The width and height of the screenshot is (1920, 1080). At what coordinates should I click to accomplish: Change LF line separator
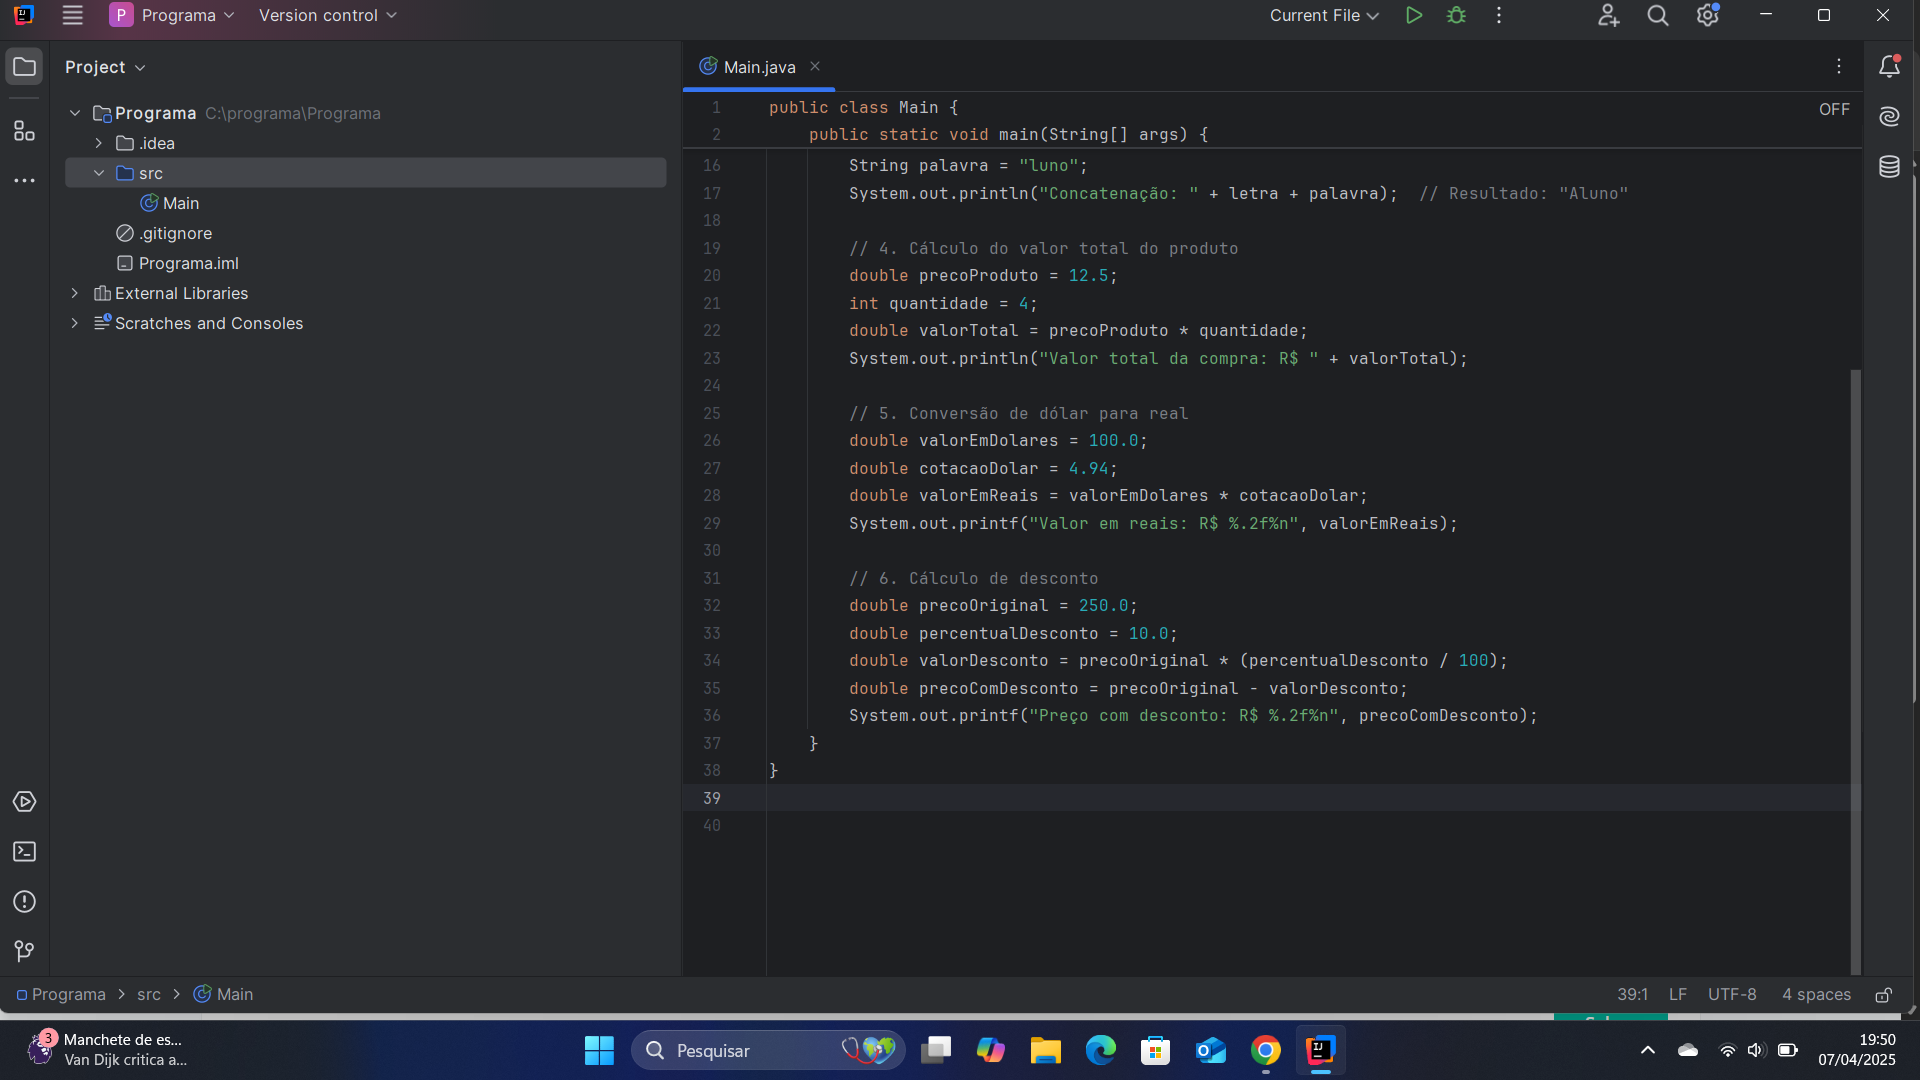coord(1678,995)
